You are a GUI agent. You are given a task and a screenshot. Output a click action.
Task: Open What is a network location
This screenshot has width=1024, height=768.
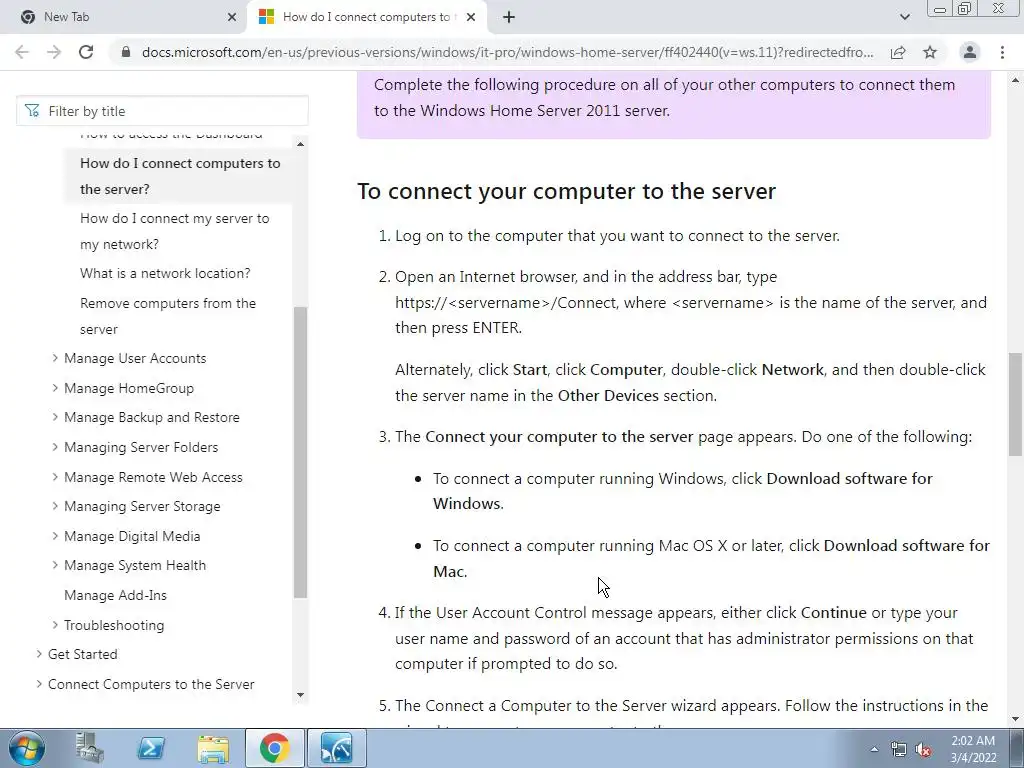165,274
